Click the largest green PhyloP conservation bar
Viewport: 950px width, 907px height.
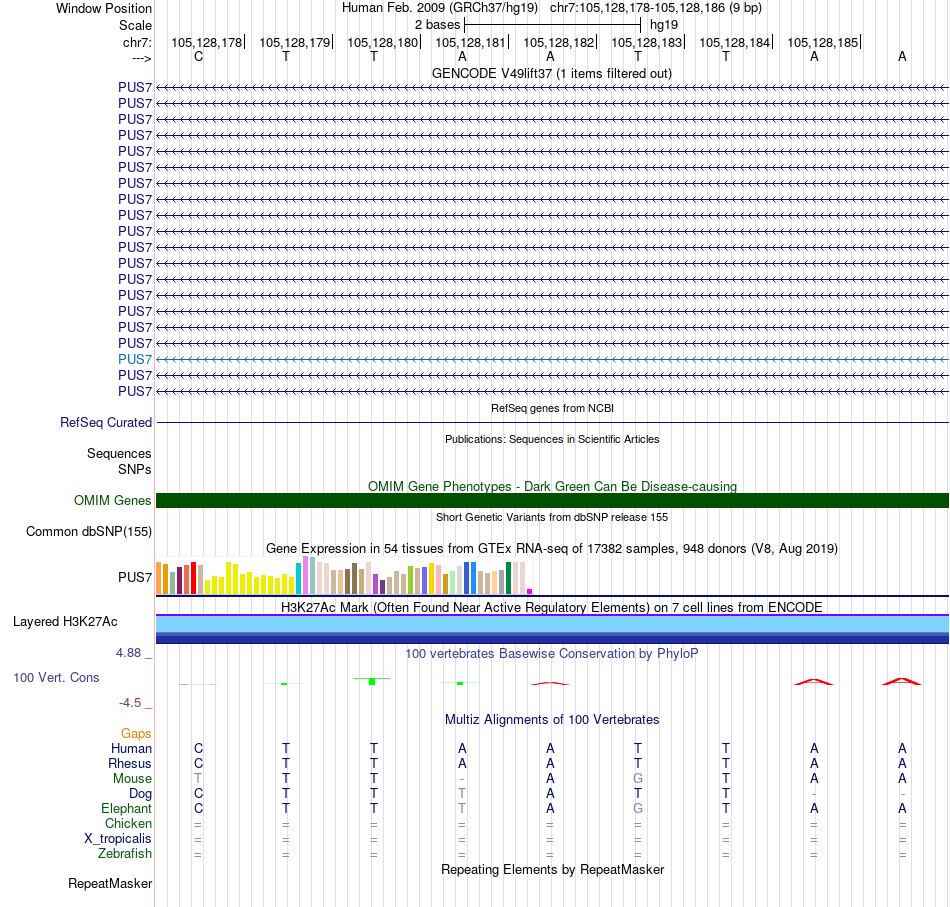click(x=372, y=682)
